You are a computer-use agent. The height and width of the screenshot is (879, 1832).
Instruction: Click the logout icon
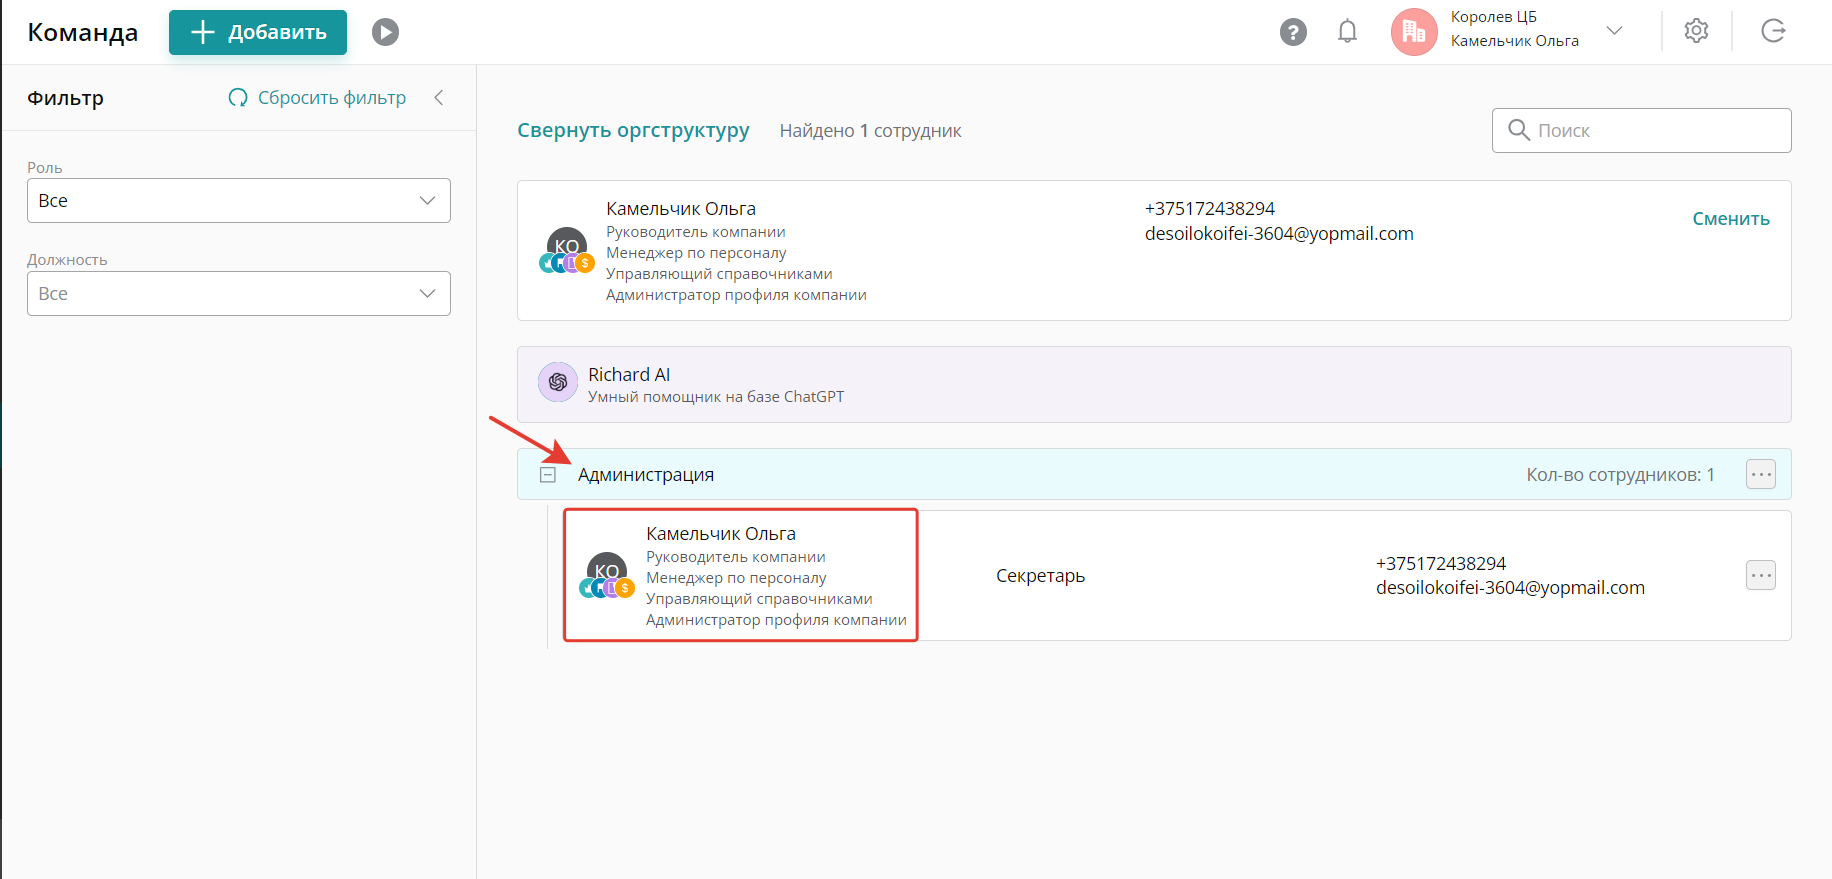pyautogui.click(x=1773, y=31)
